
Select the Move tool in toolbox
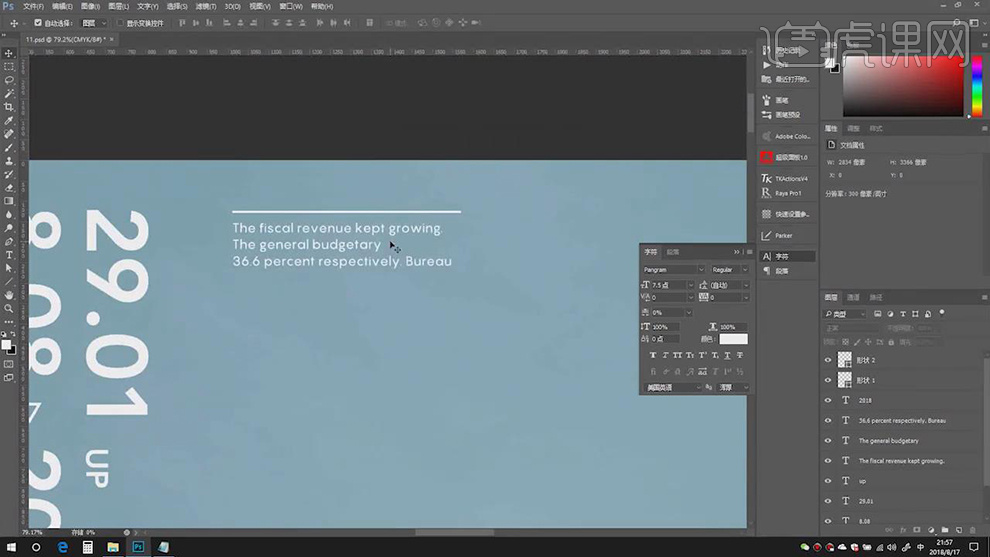coord(9,54)
